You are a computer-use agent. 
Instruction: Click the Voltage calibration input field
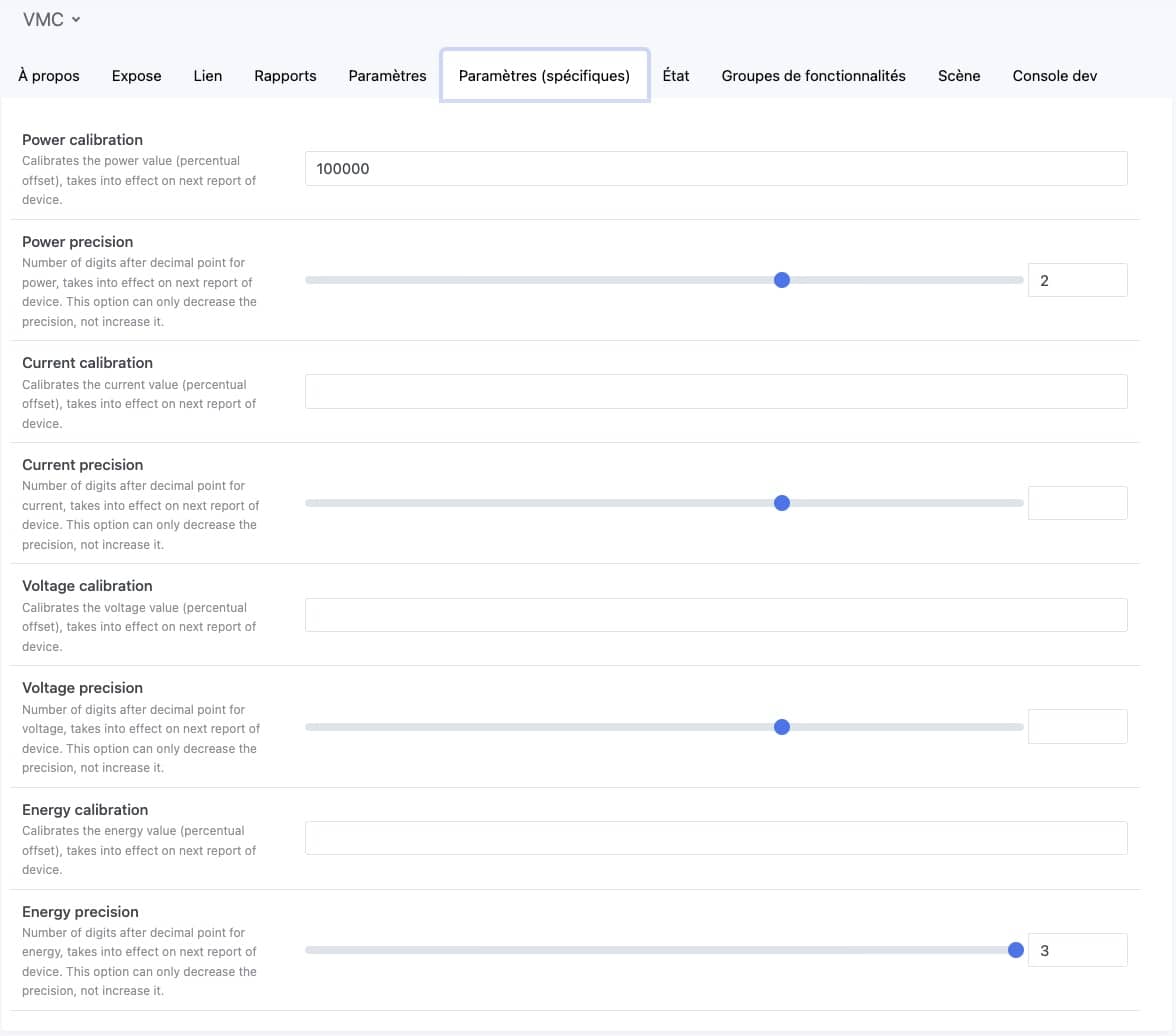(716, 615)
